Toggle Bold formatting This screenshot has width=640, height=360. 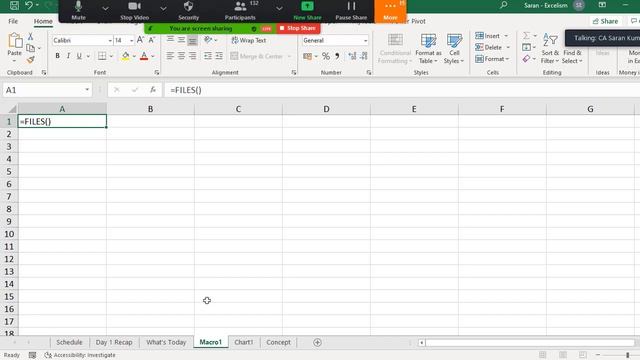[x=58, y=56]
